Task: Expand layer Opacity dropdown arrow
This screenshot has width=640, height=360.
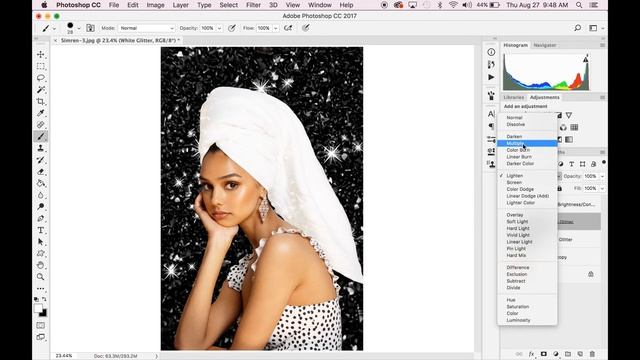Action: click(x=602, y=176)
